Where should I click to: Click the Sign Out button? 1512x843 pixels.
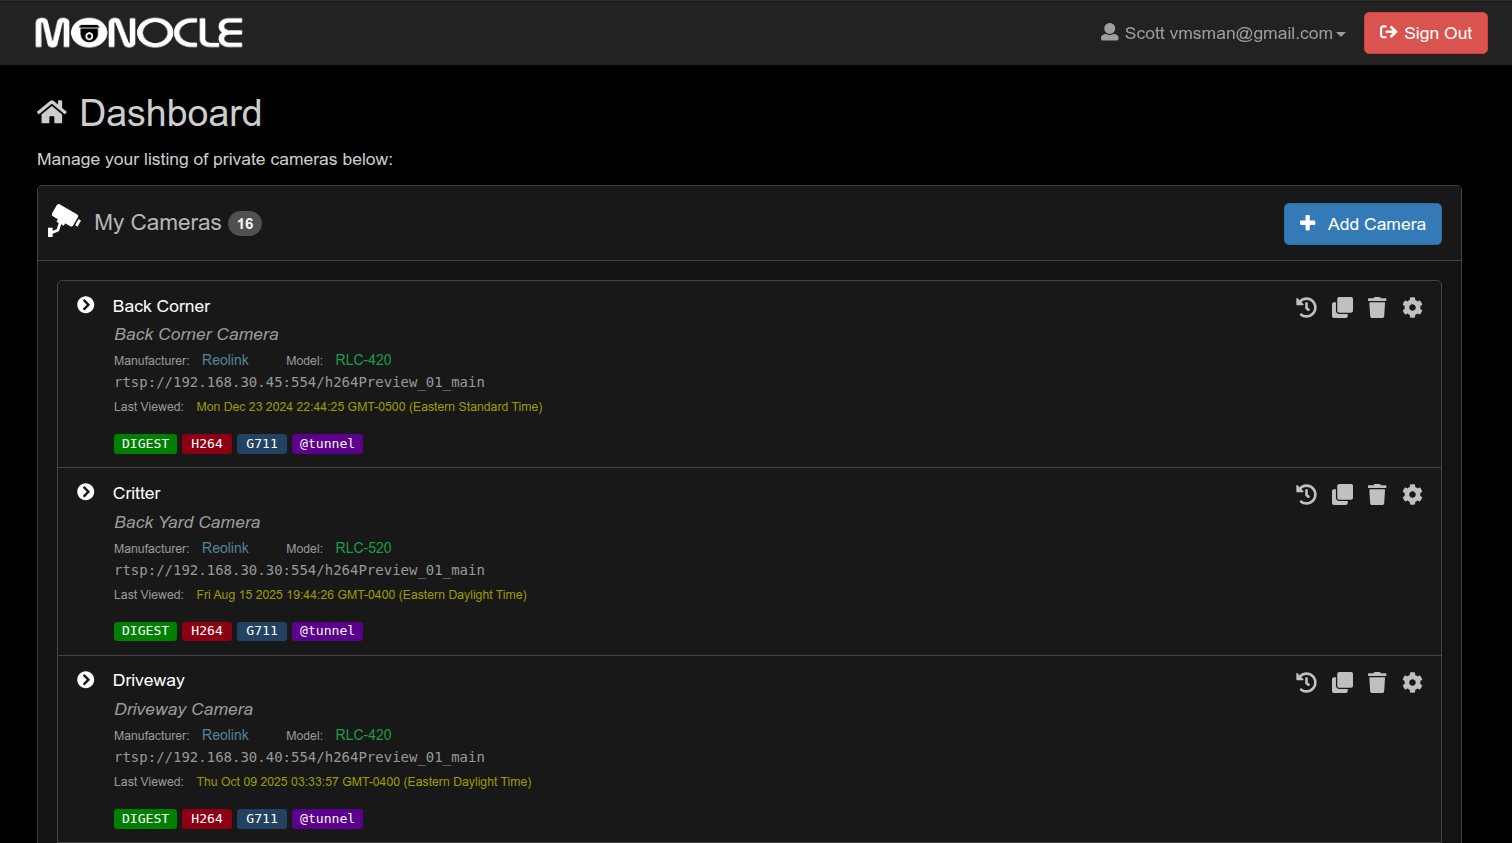tap(1425, 33)
